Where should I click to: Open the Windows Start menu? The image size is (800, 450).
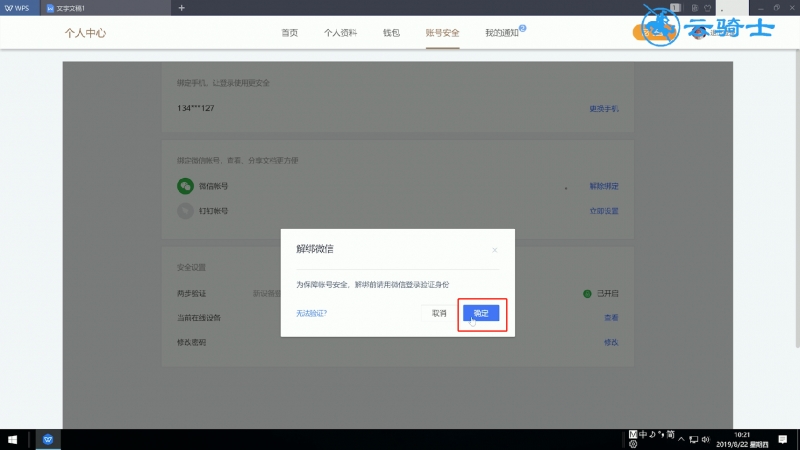pyautogui.click(x=13, y=439)
